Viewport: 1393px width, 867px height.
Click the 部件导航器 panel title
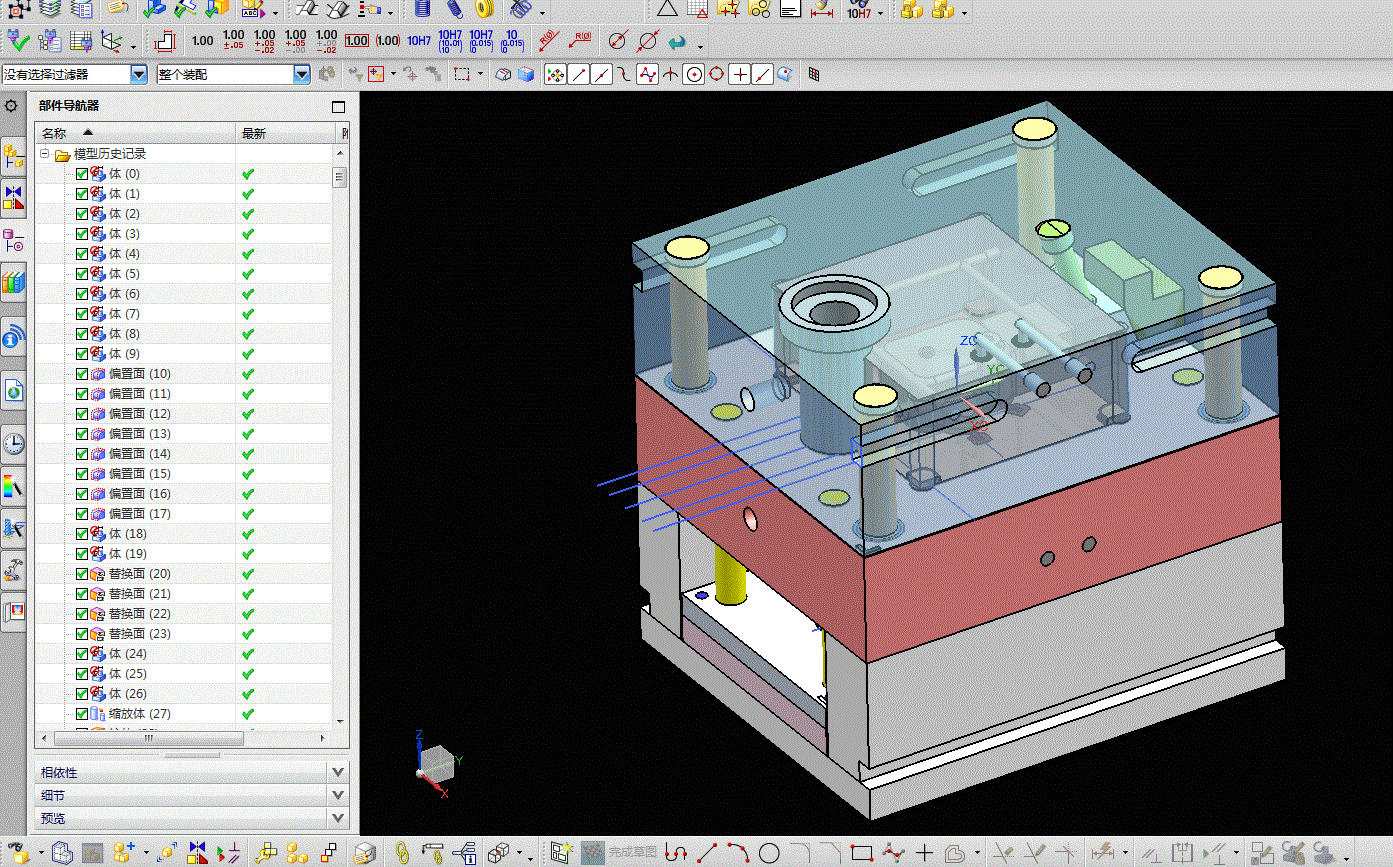tap(69, 106)
